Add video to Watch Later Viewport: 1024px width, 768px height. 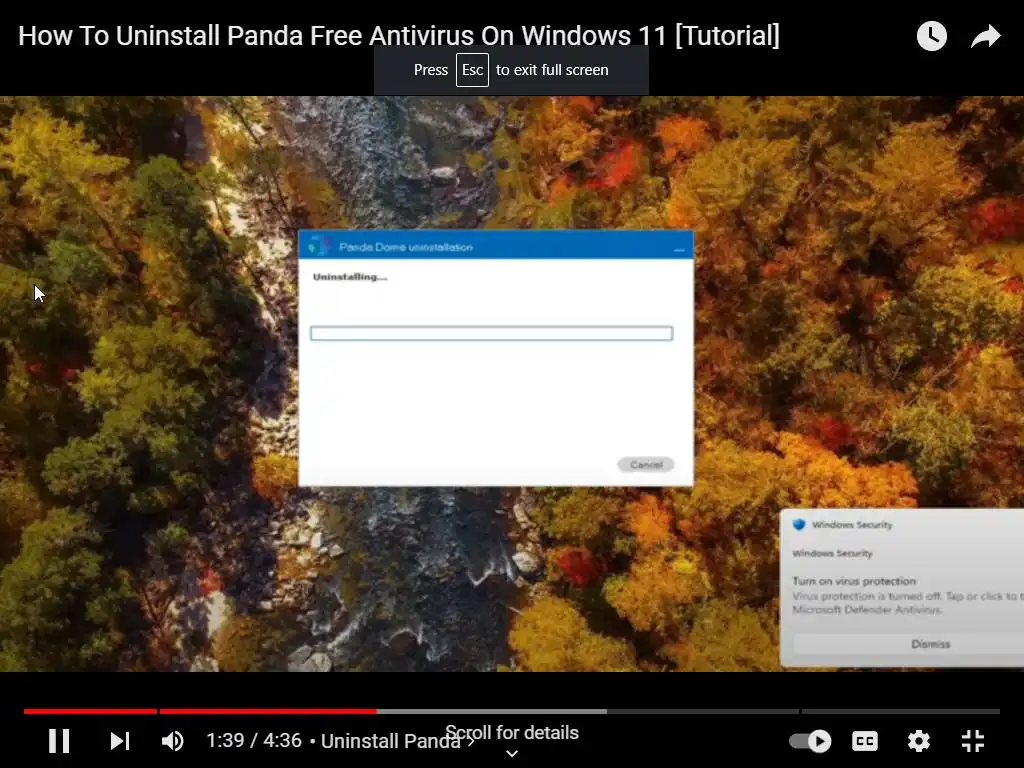(x=932, y=36)
